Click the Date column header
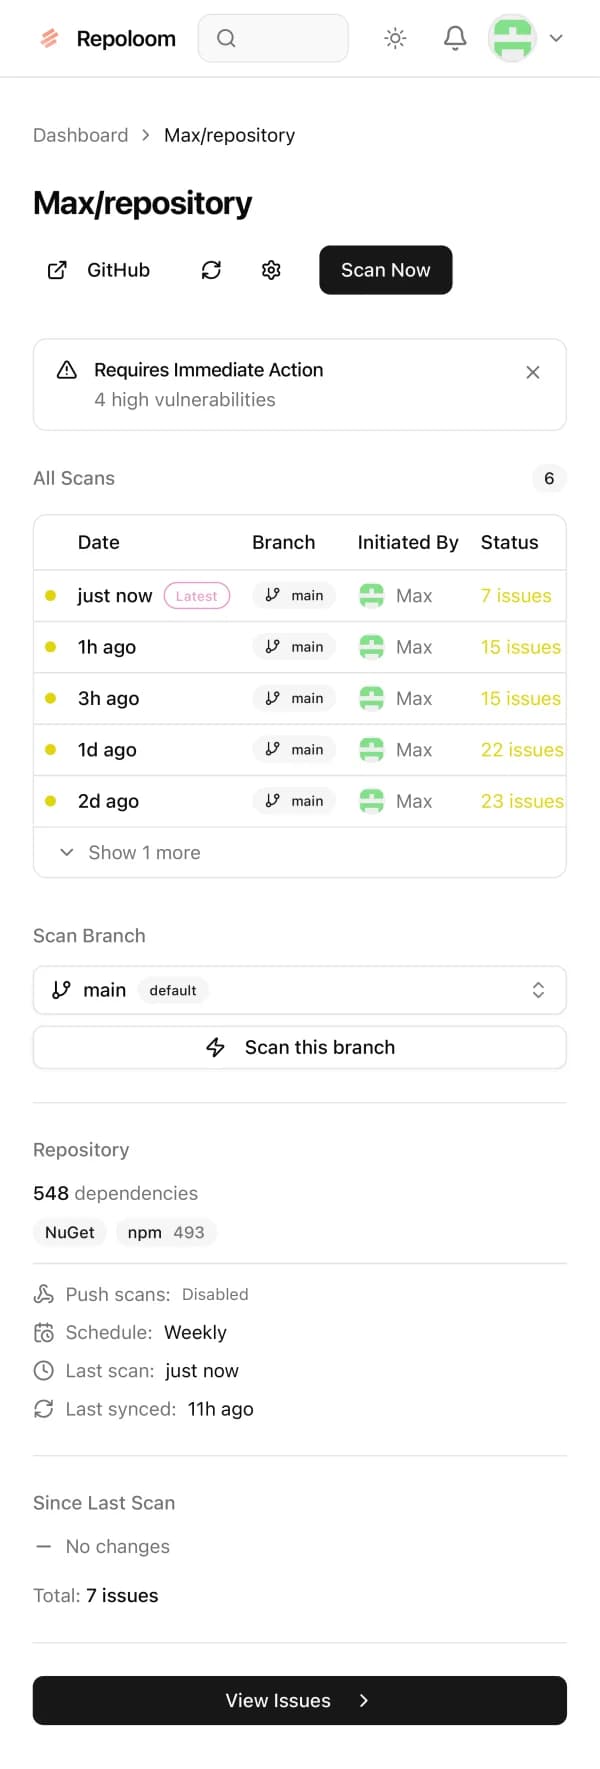Viewport: 600px width, 1769px height. click(x=99, y=542)
